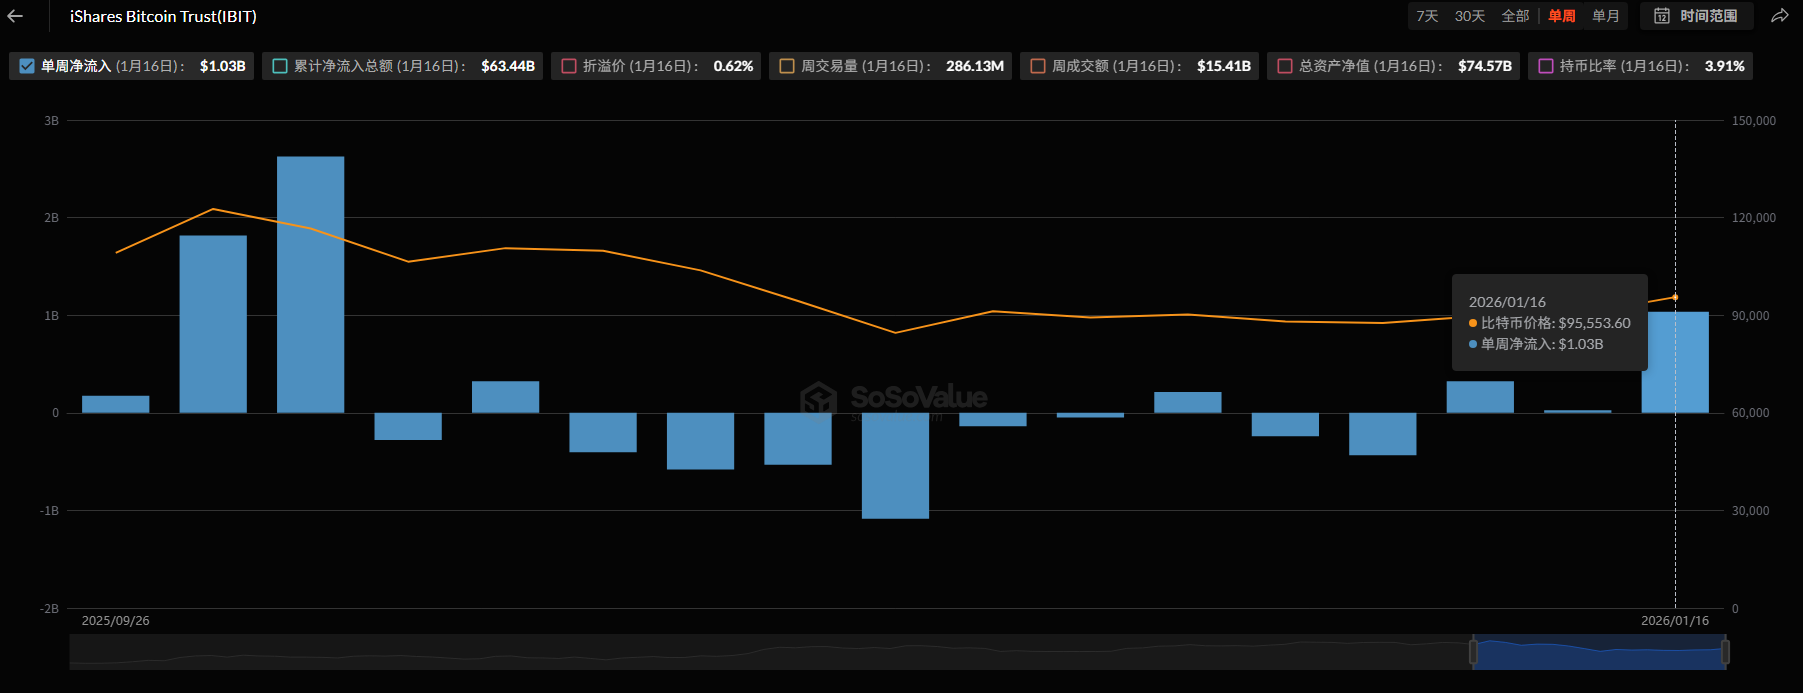Select the 30天 range tab
The width and height of the screenshot is (1803, 693).
[x=1469, y=16]
